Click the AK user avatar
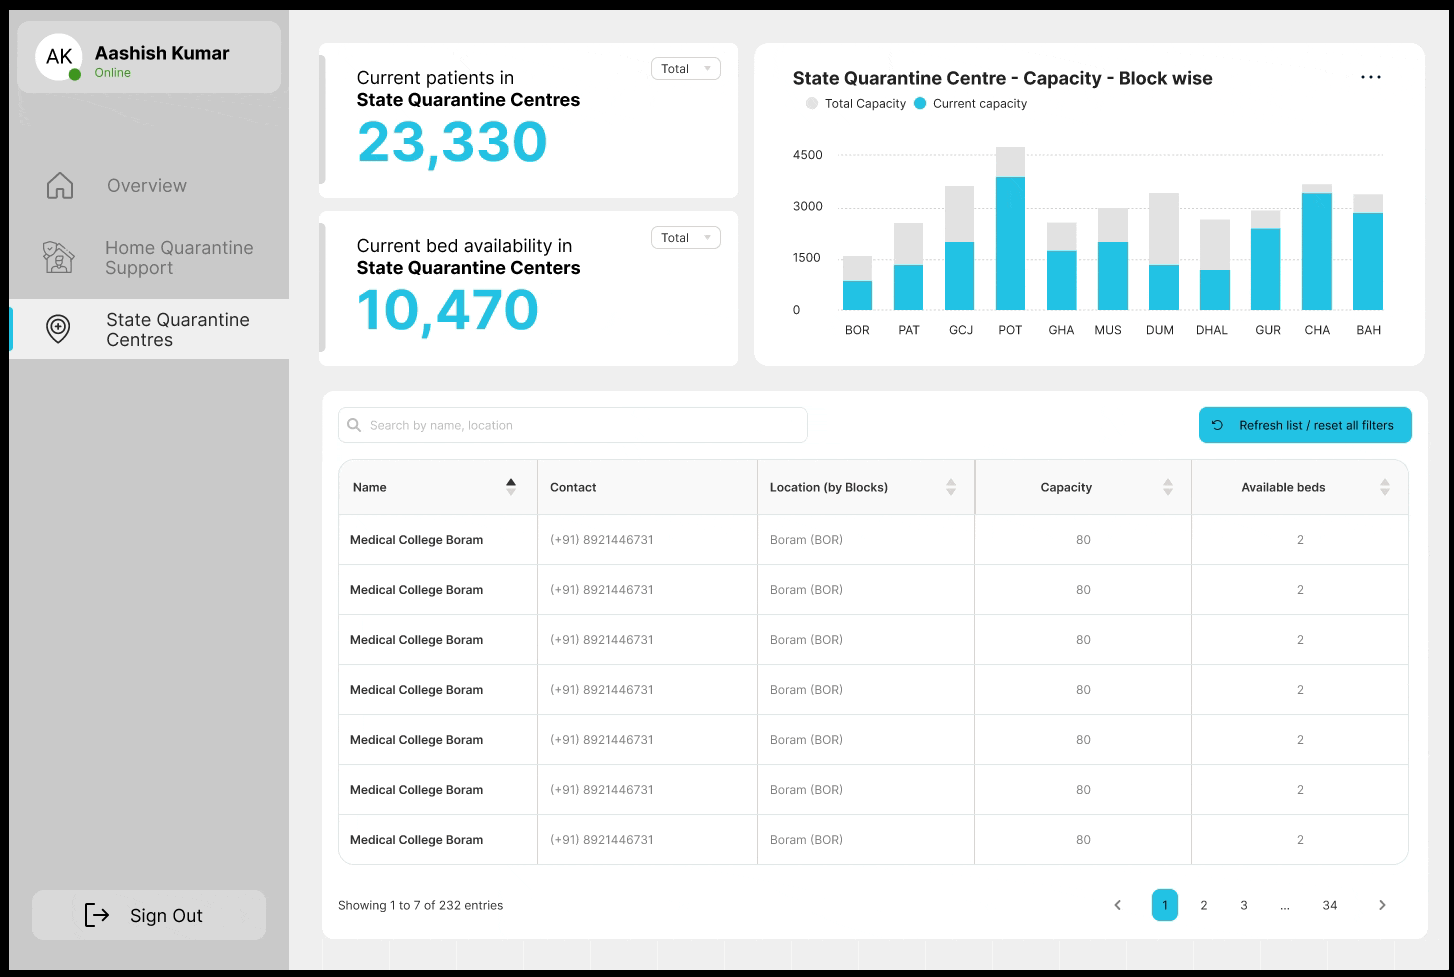 click(x=59, y=57)
